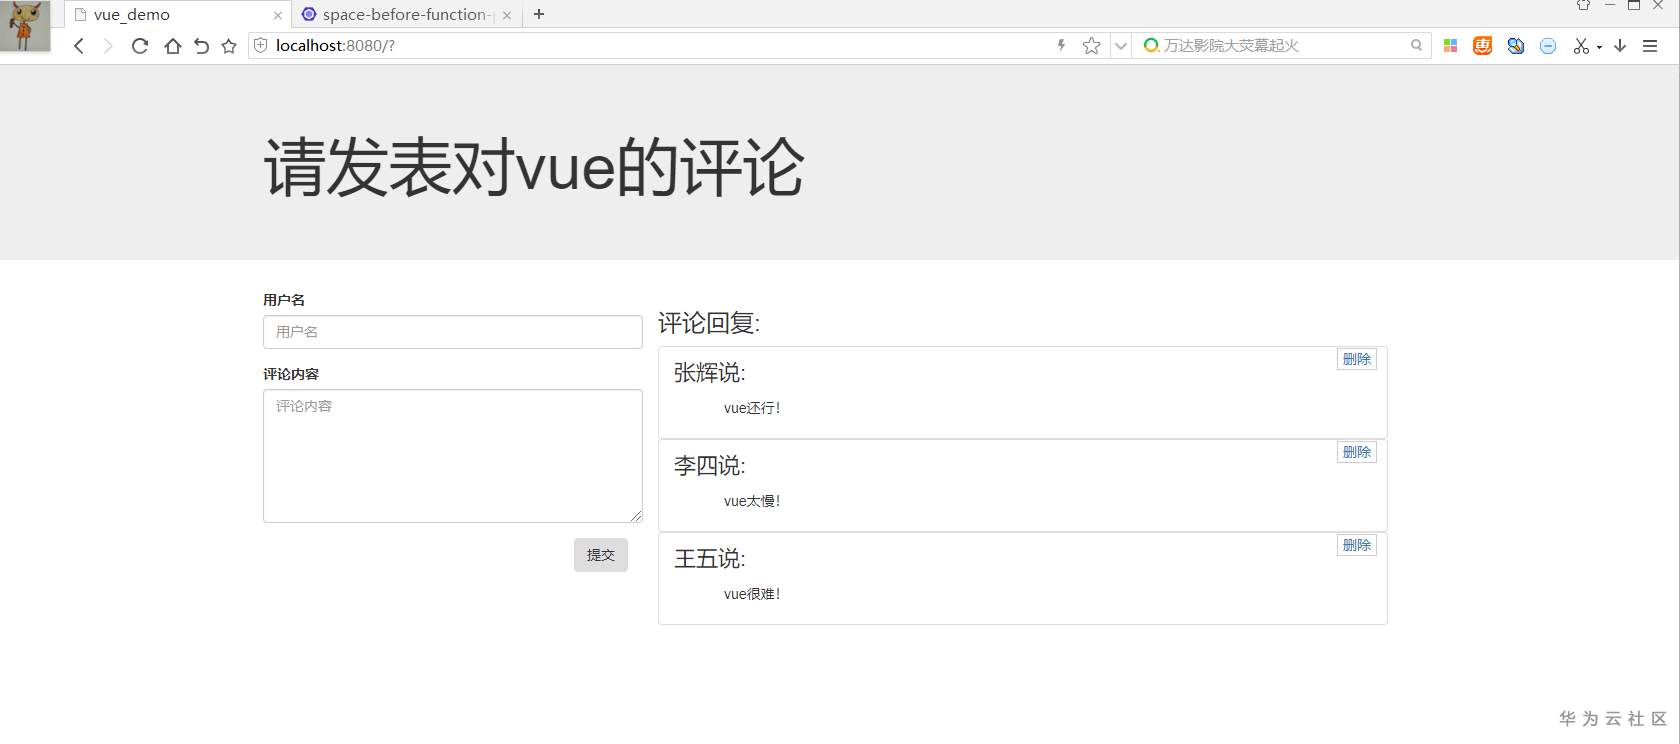
Task: Open the browser hamburger menu
Action: point(1650,46)
